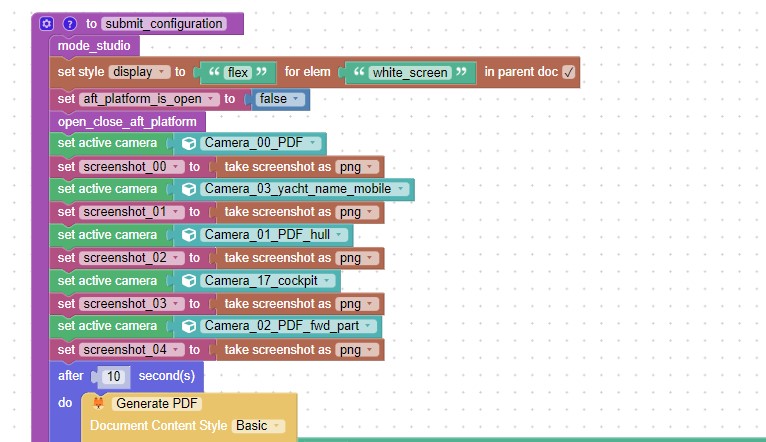
Task: Toggle the 'in parent doc' checkbox
Action: 569,72
